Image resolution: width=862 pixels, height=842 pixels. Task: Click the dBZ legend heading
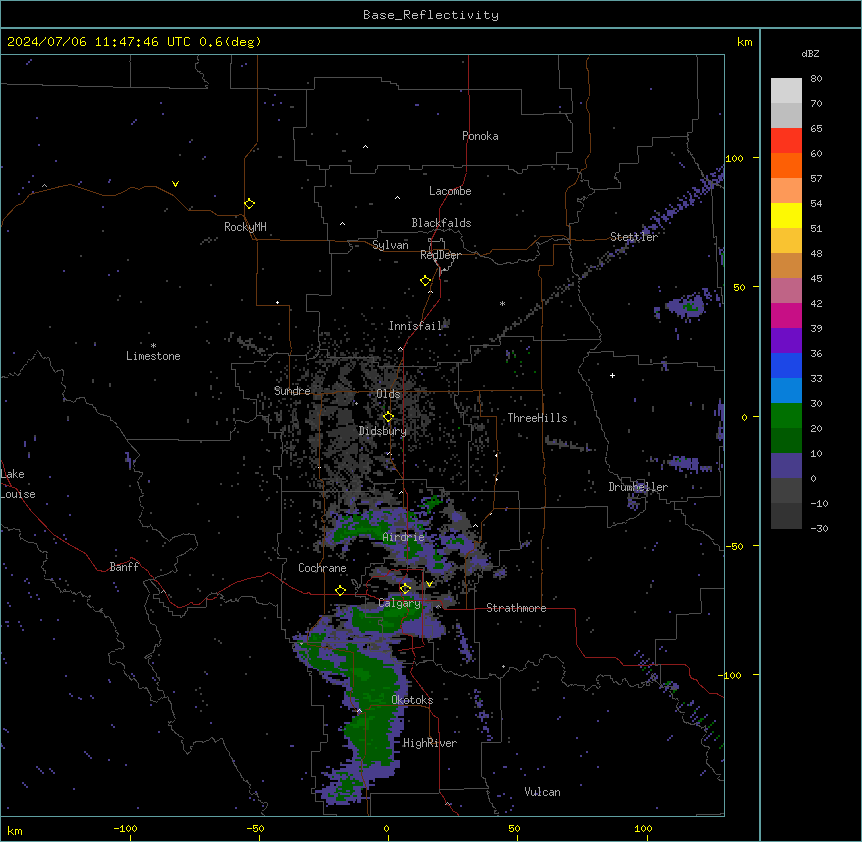tap(810, 53)
